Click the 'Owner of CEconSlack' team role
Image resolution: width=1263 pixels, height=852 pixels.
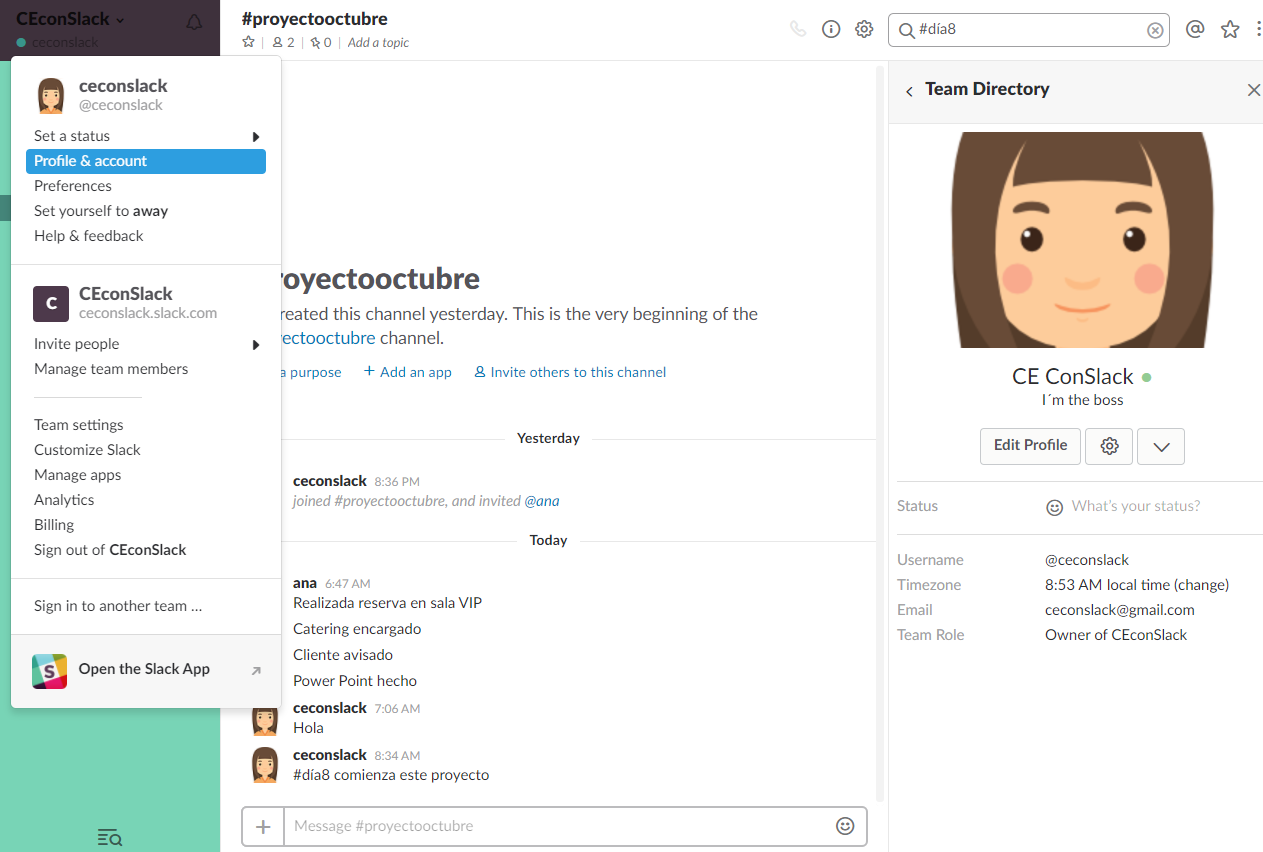tap(1116, 635)
